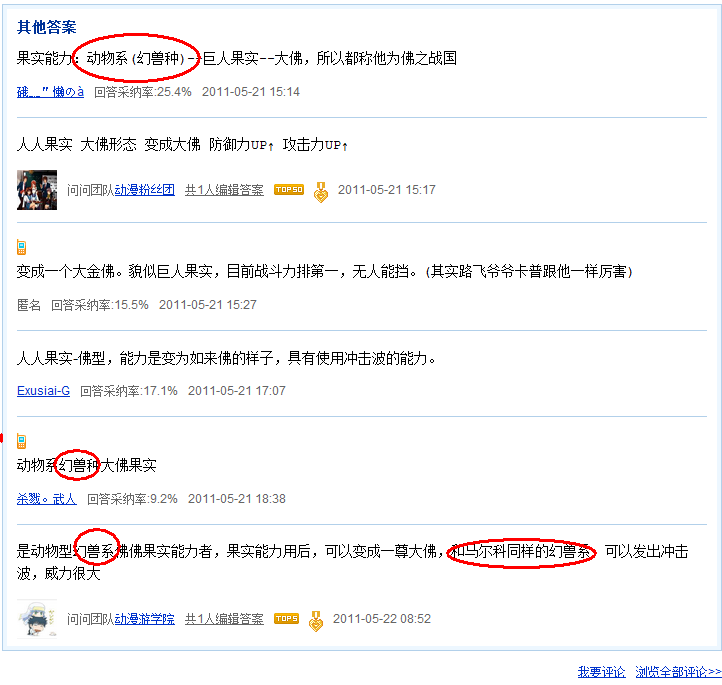Open the 动漫粉丝团 team link

coord(145,190)
